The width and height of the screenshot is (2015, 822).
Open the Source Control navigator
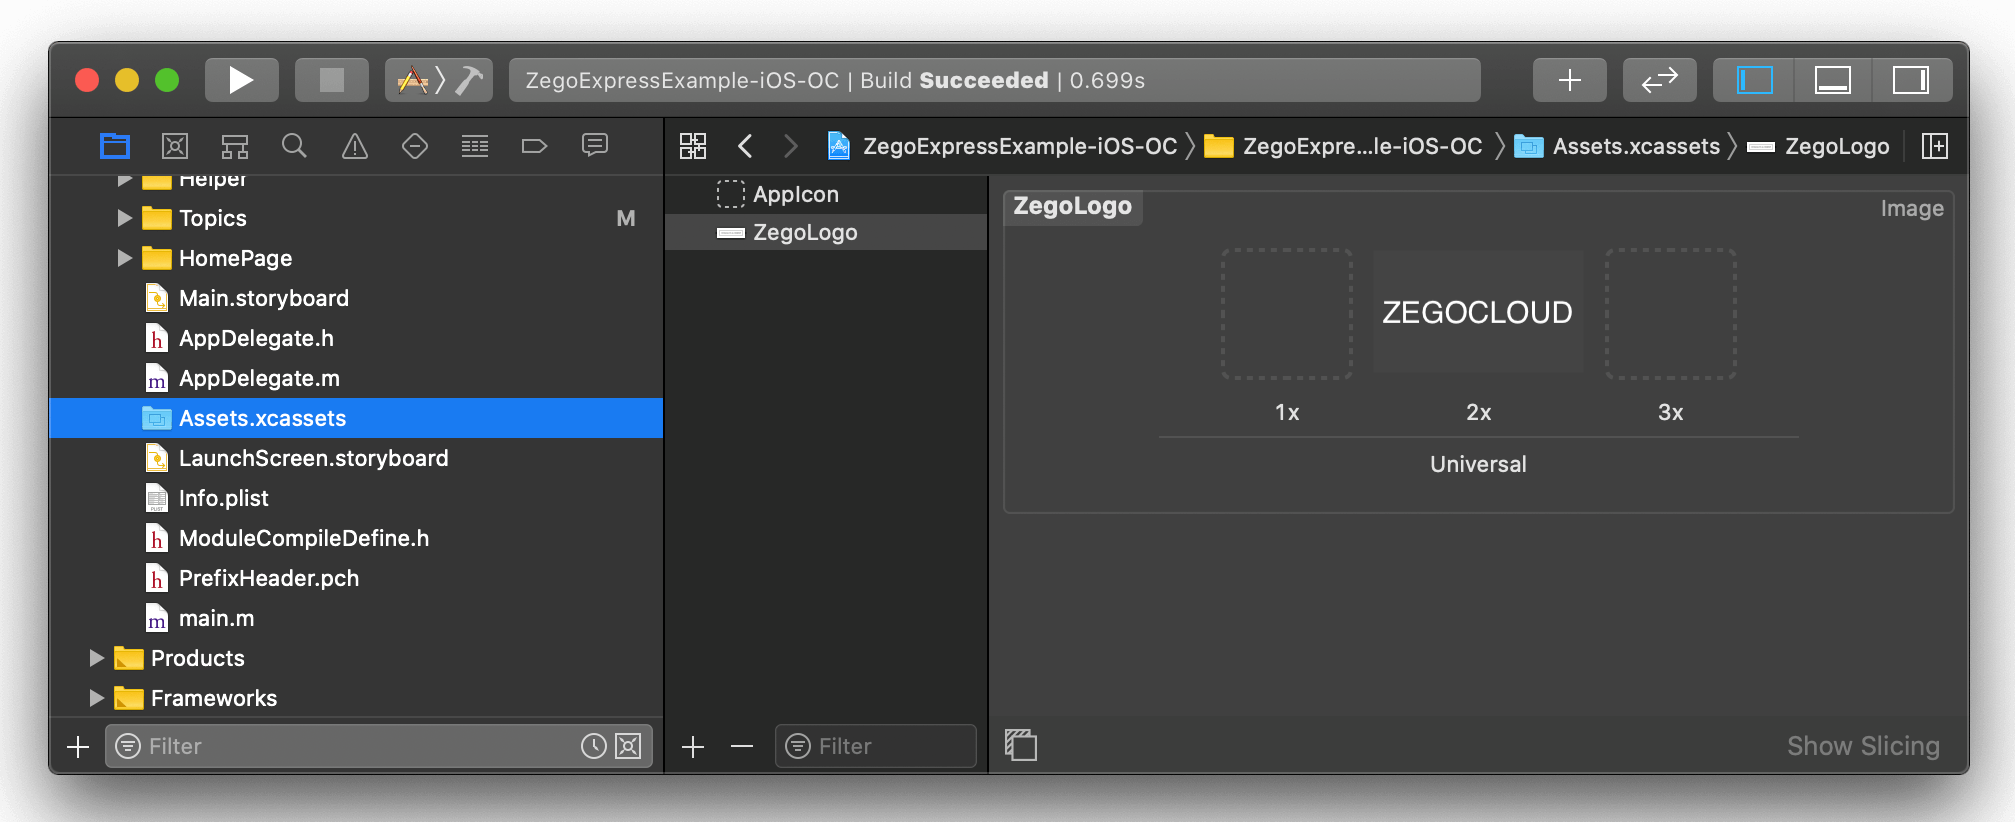click(x=175, y=147)
